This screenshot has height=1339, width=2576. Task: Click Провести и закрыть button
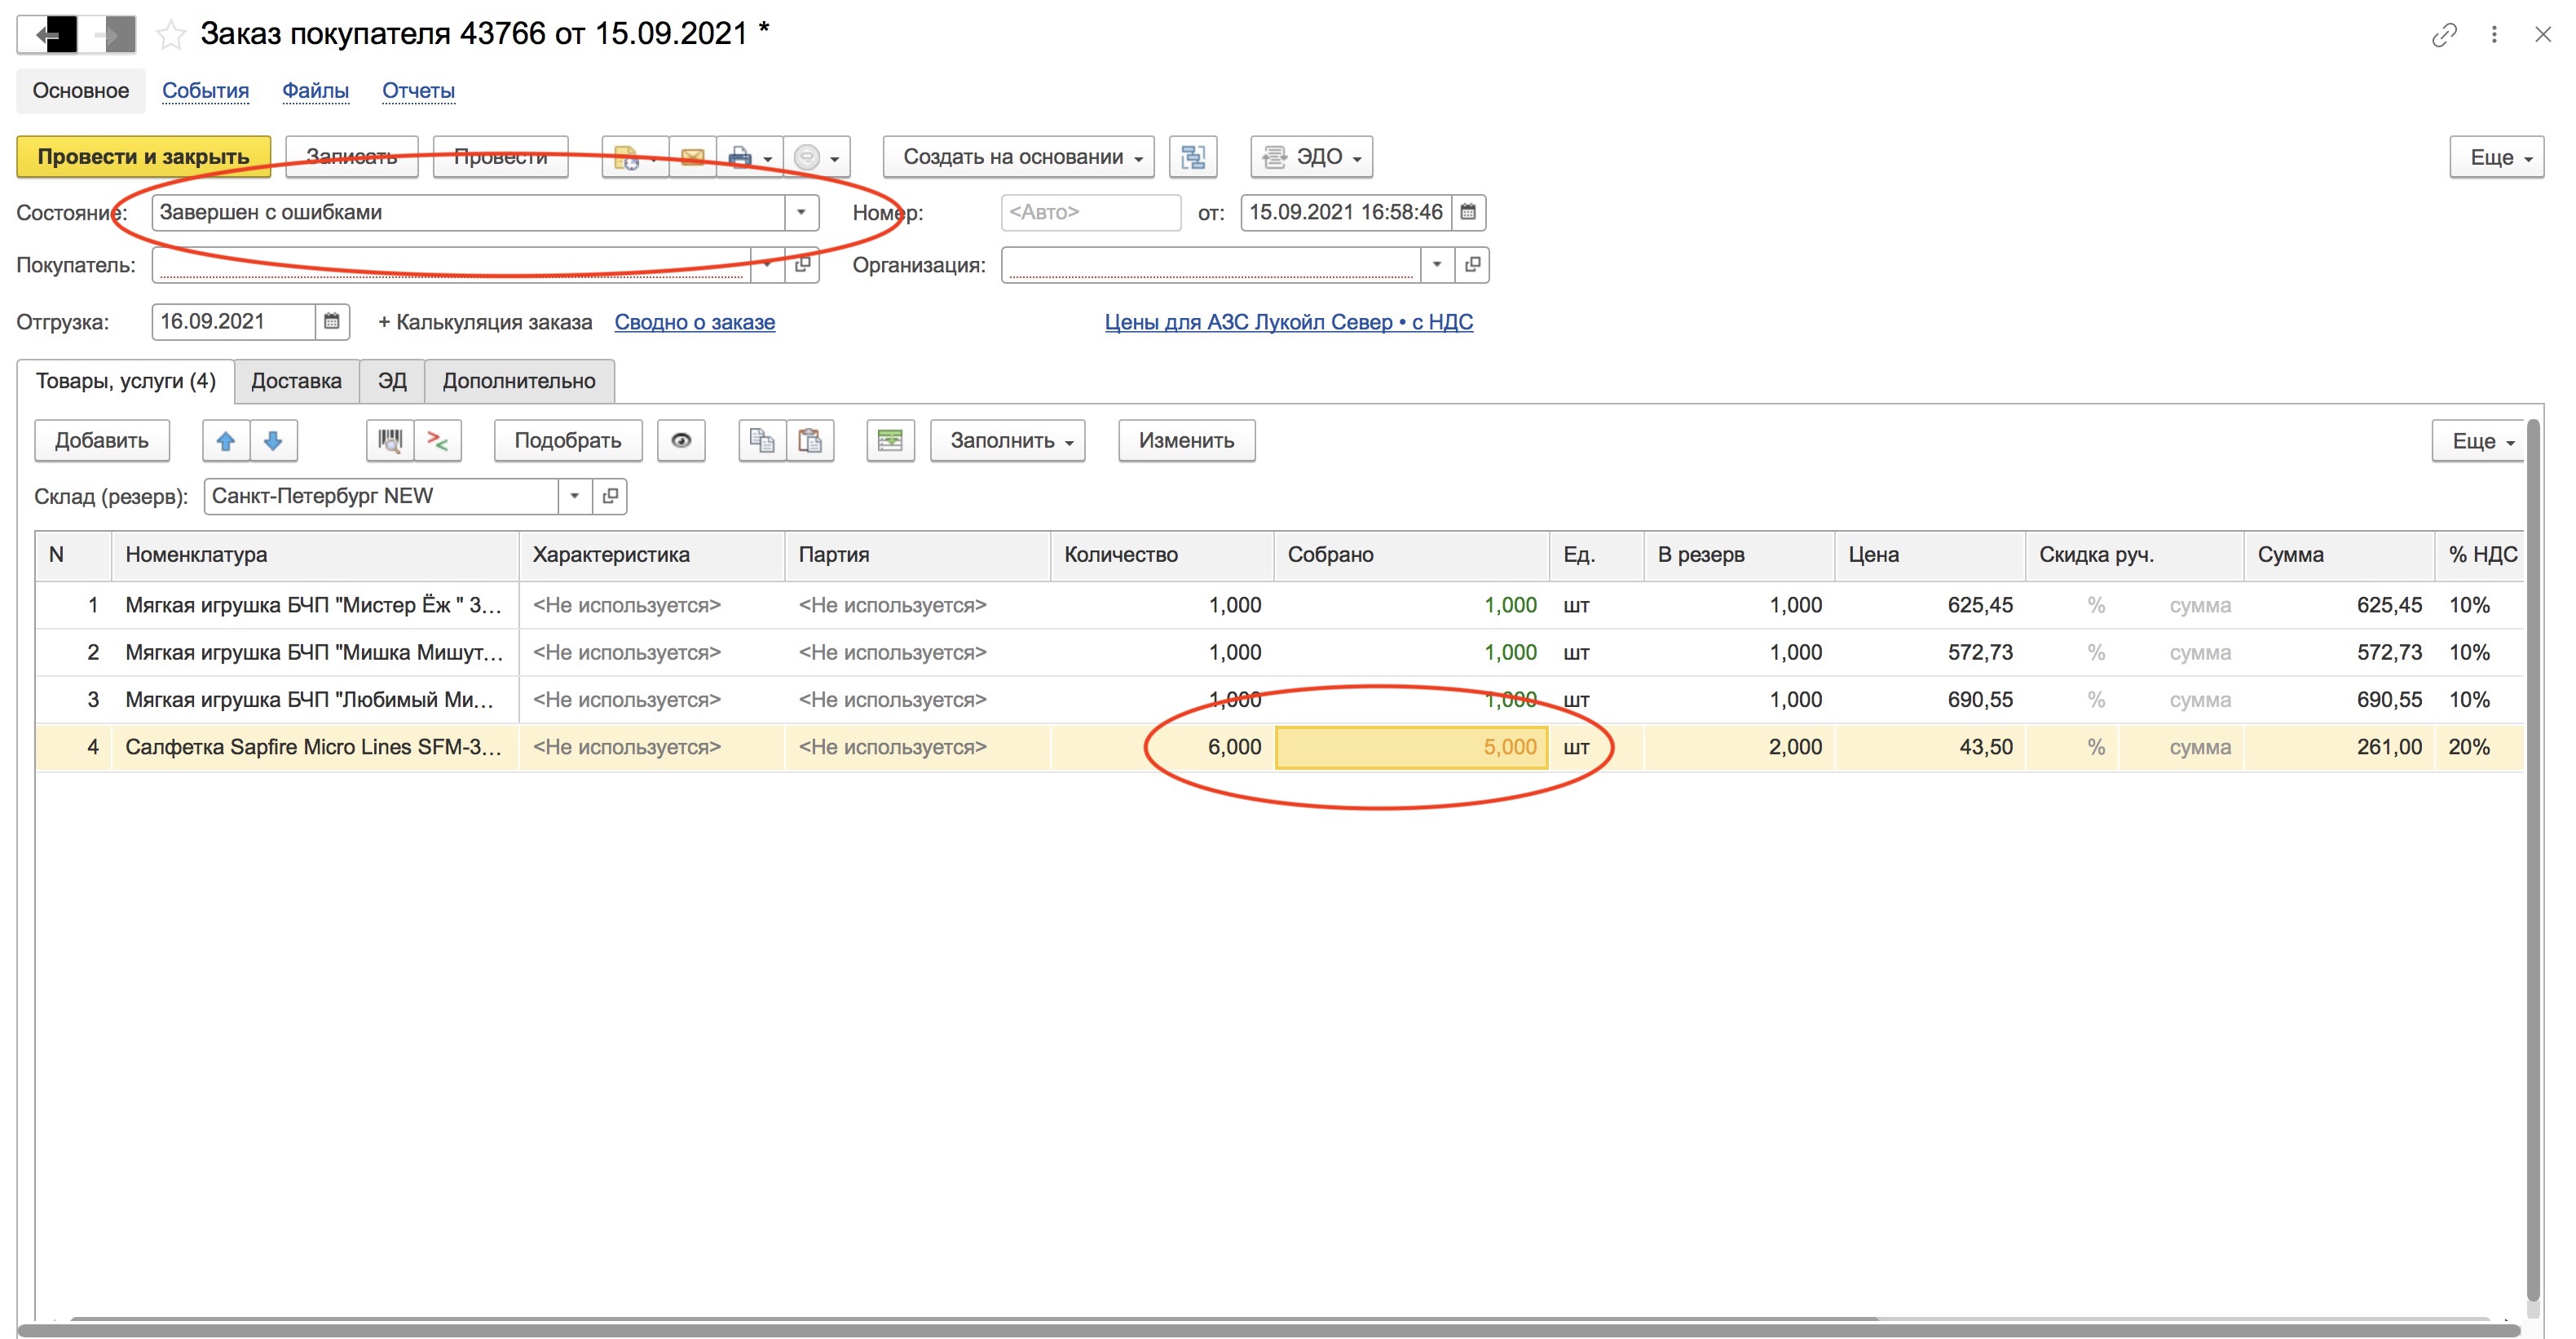click(x=143, y=157)
